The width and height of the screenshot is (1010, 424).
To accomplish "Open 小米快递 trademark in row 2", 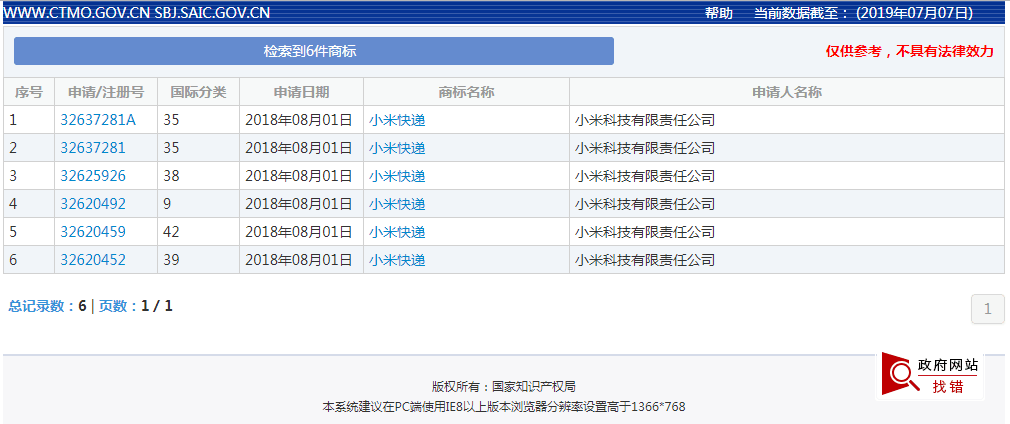I will [x=397, y=148].
